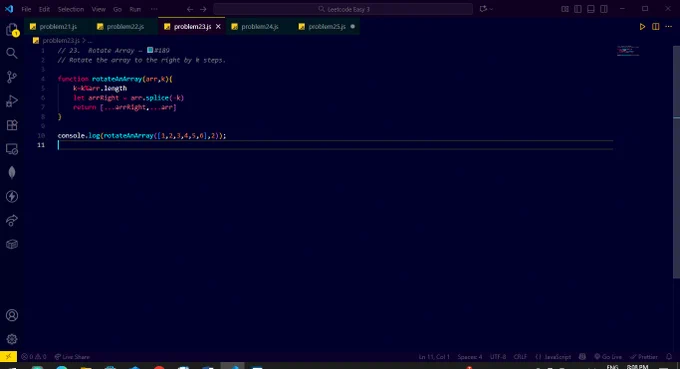Click Ln 11, Col 1 cursor position
The image size is (680, 369).
click(434, 357)
